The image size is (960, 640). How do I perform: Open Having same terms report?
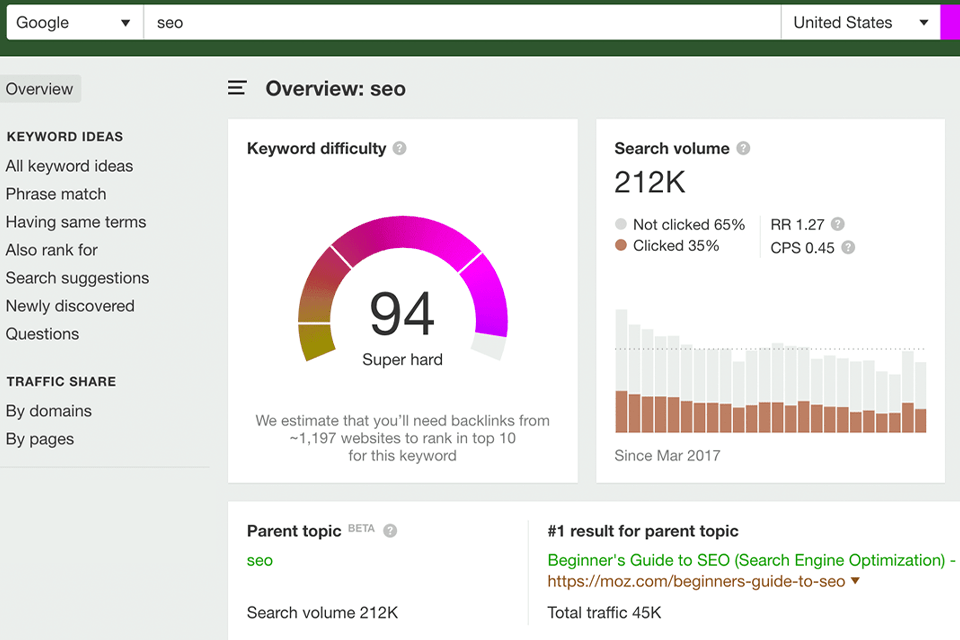(76, 222)
